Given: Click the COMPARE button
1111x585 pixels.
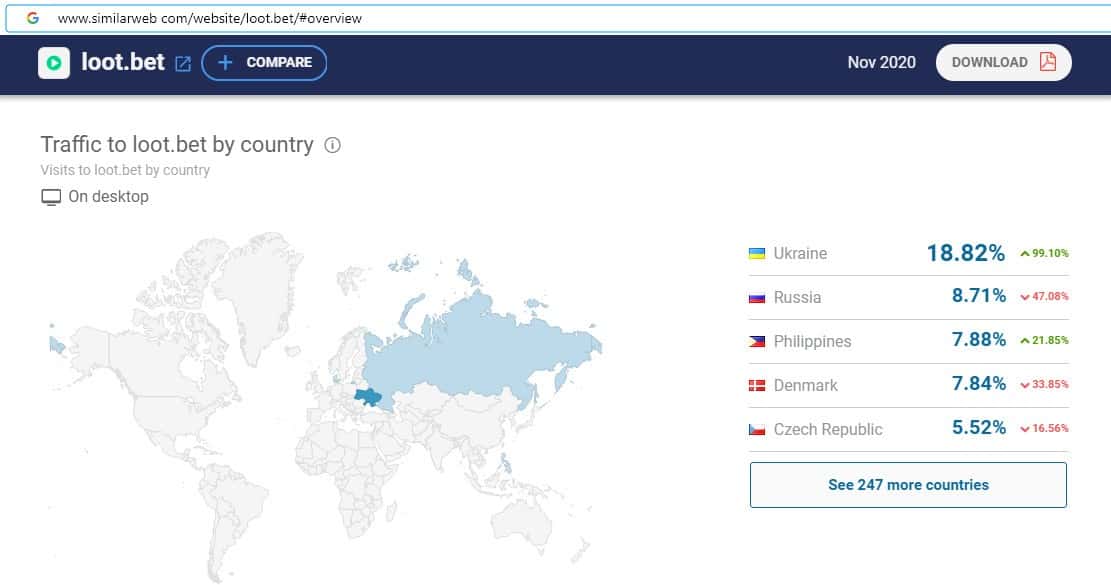Looking at the screenshot, I should (264, 62).
